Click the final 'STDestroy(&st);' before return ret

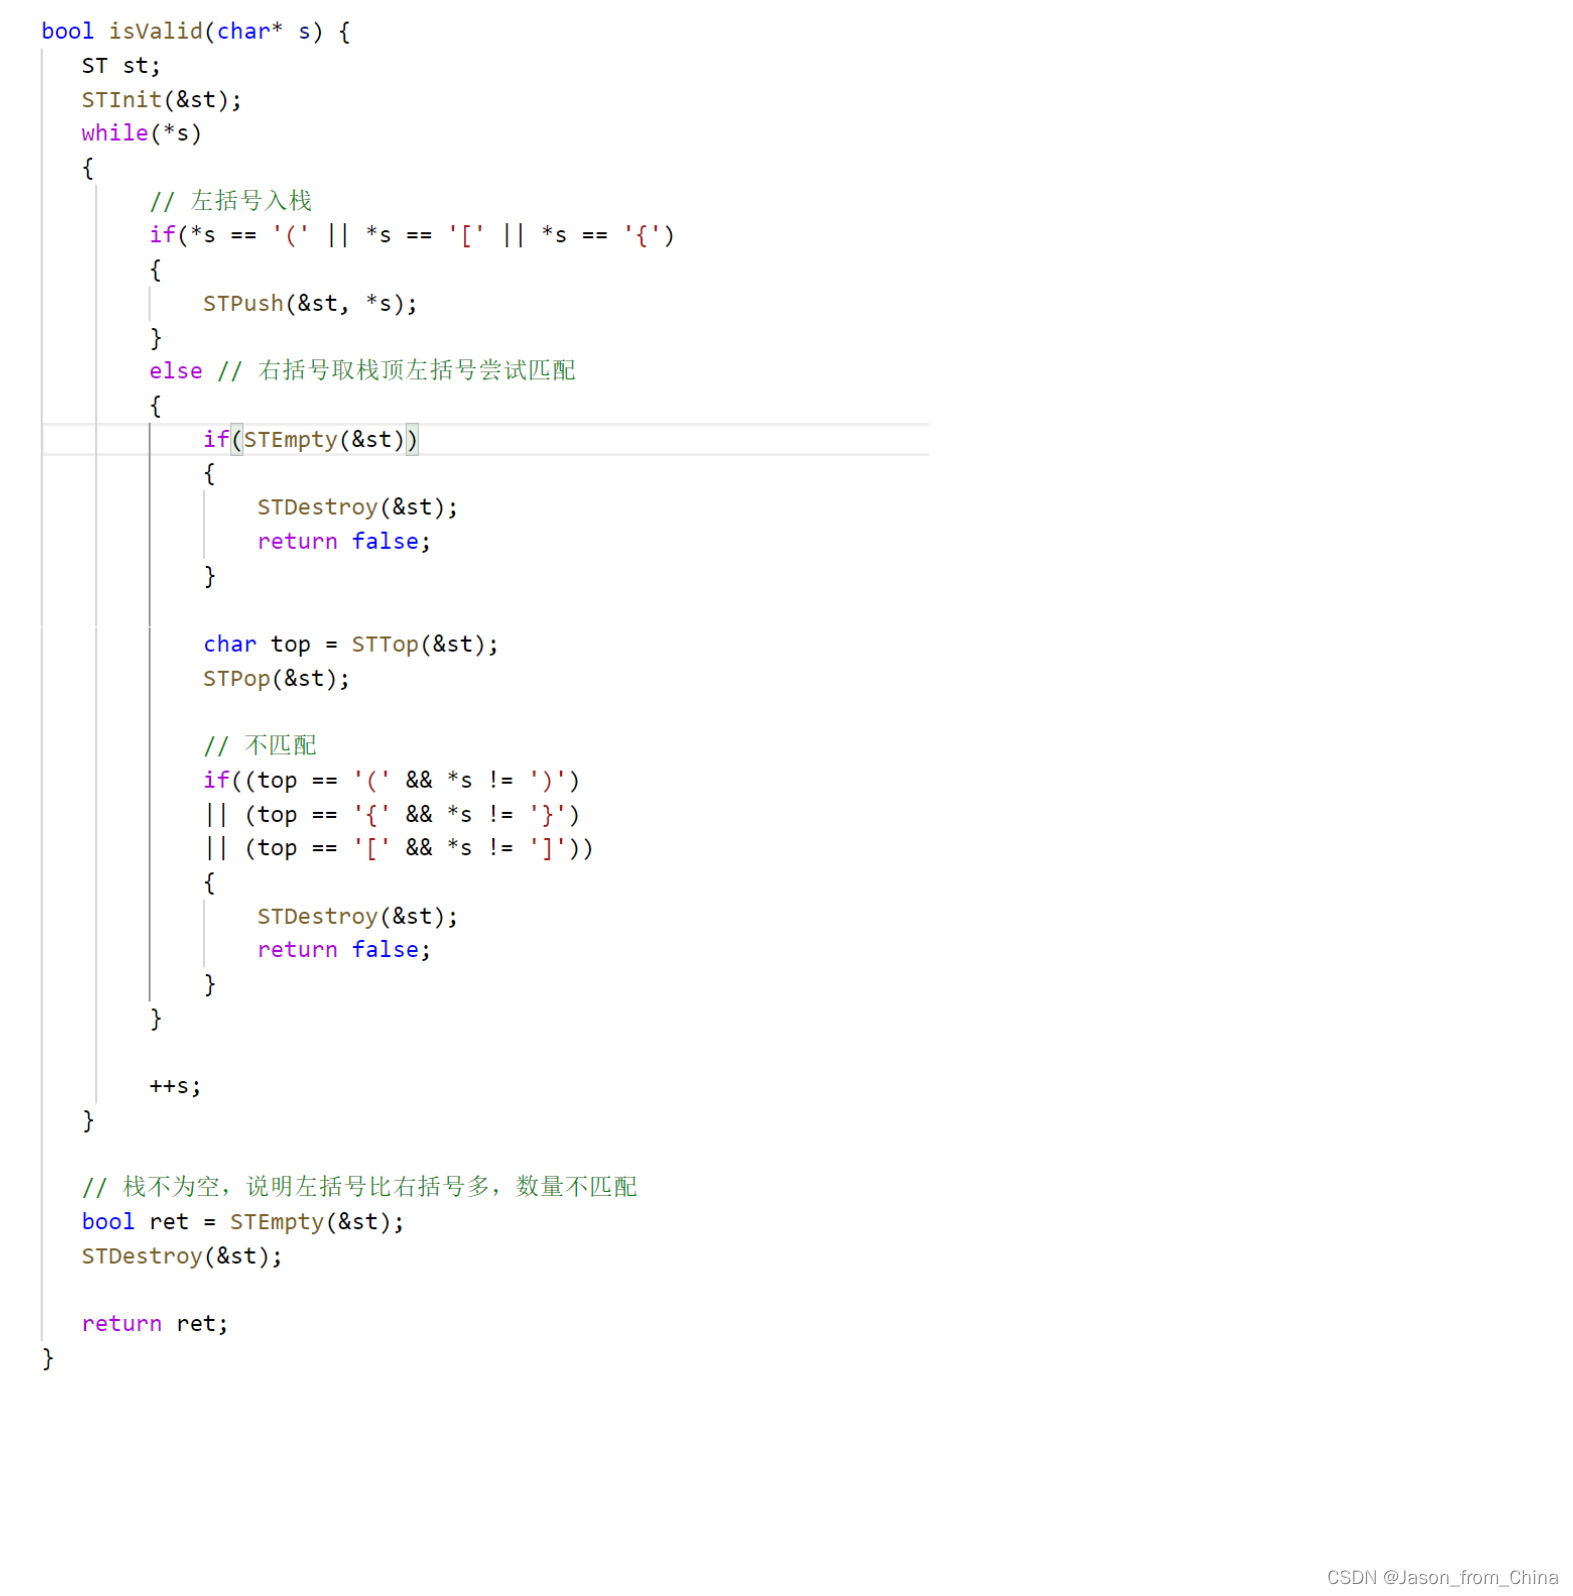(182, 1256)
